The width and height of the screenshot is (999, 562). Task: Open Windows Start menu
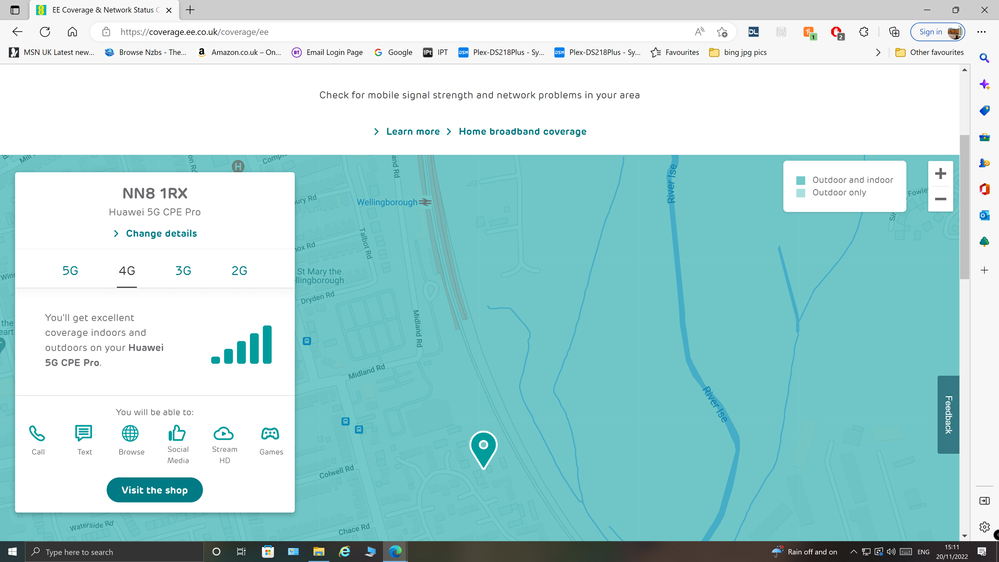pos(12,552)
